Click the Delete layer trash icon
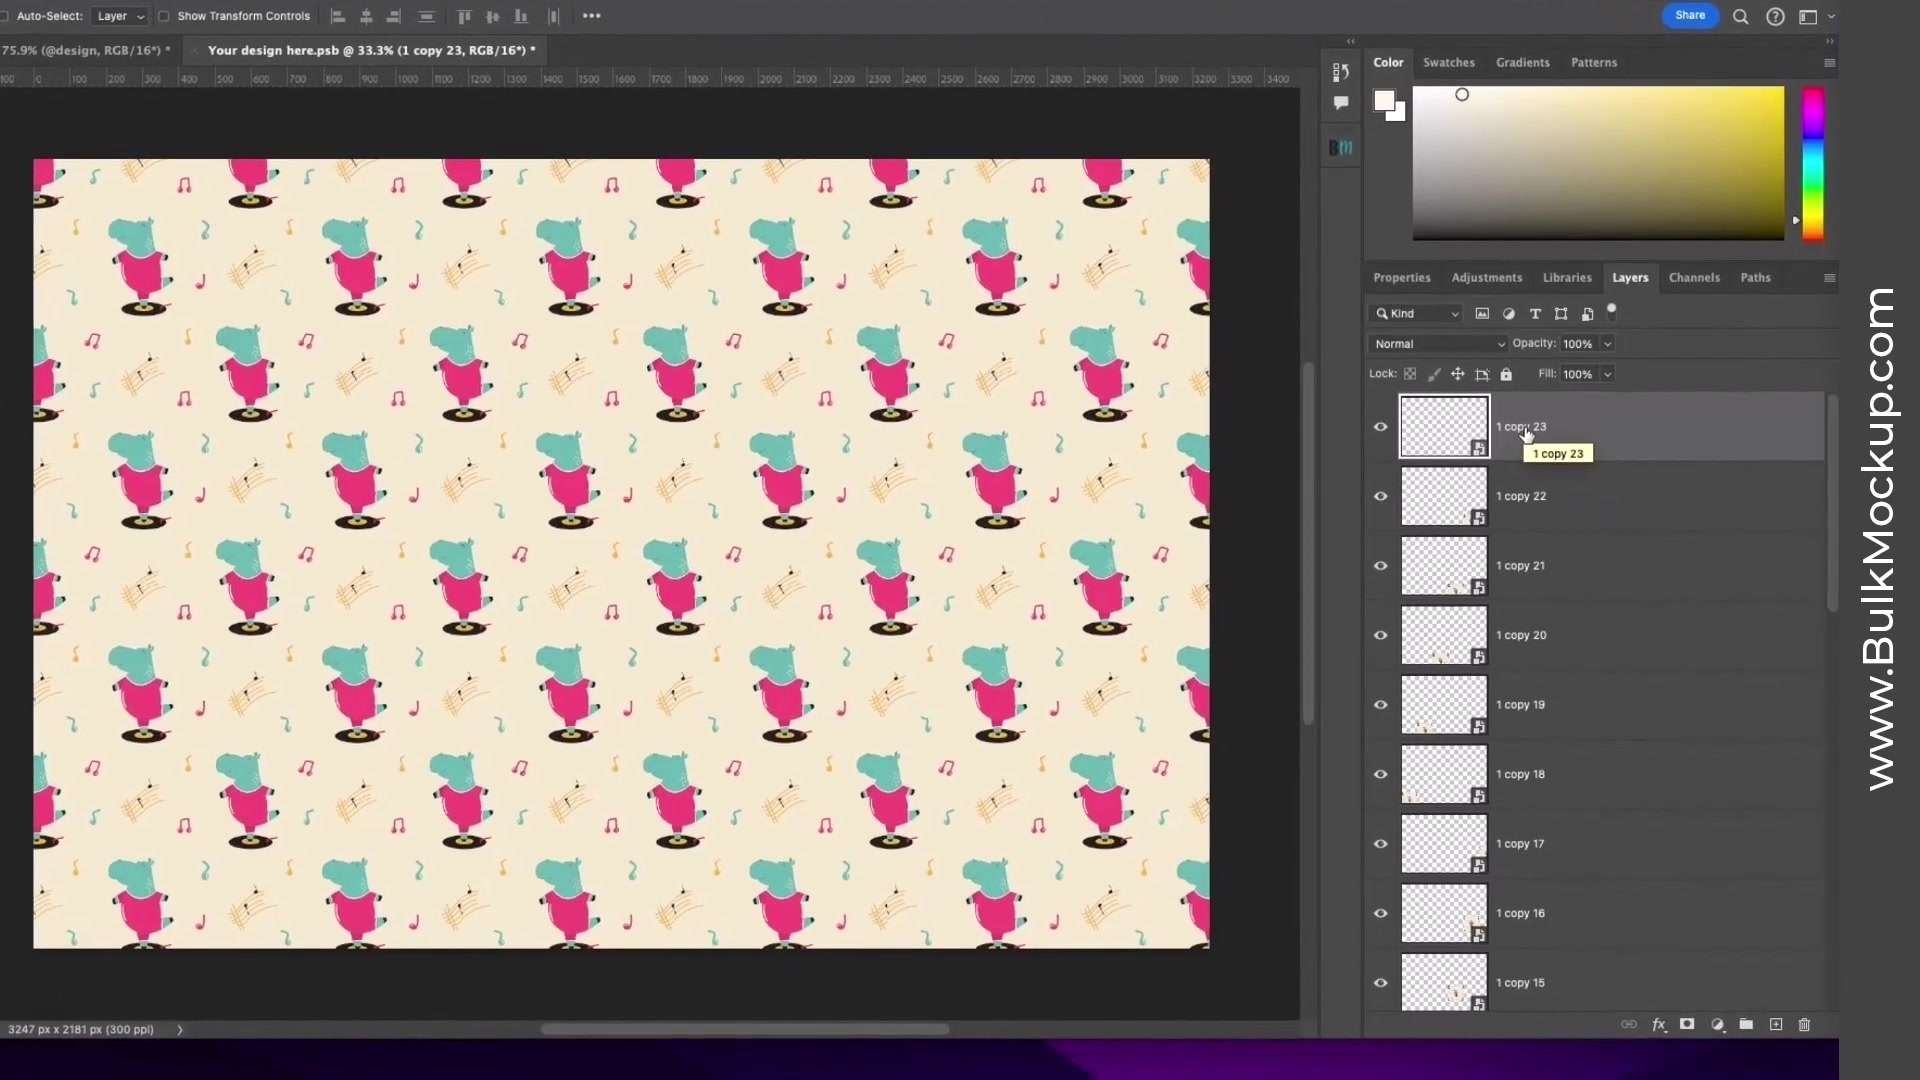Image resolution: width=1920 pixels, height=1080 pixels. point(1805,1024)
